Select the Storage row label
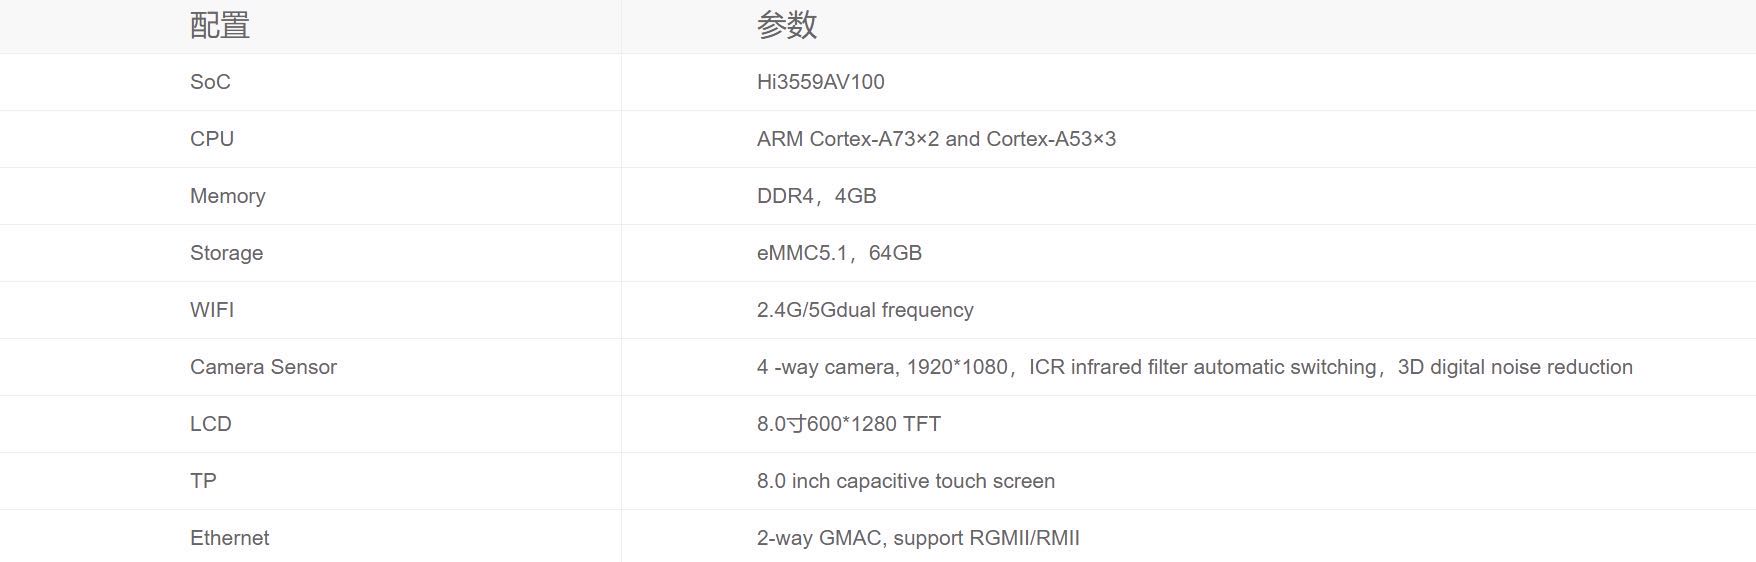 pos(226,253)
